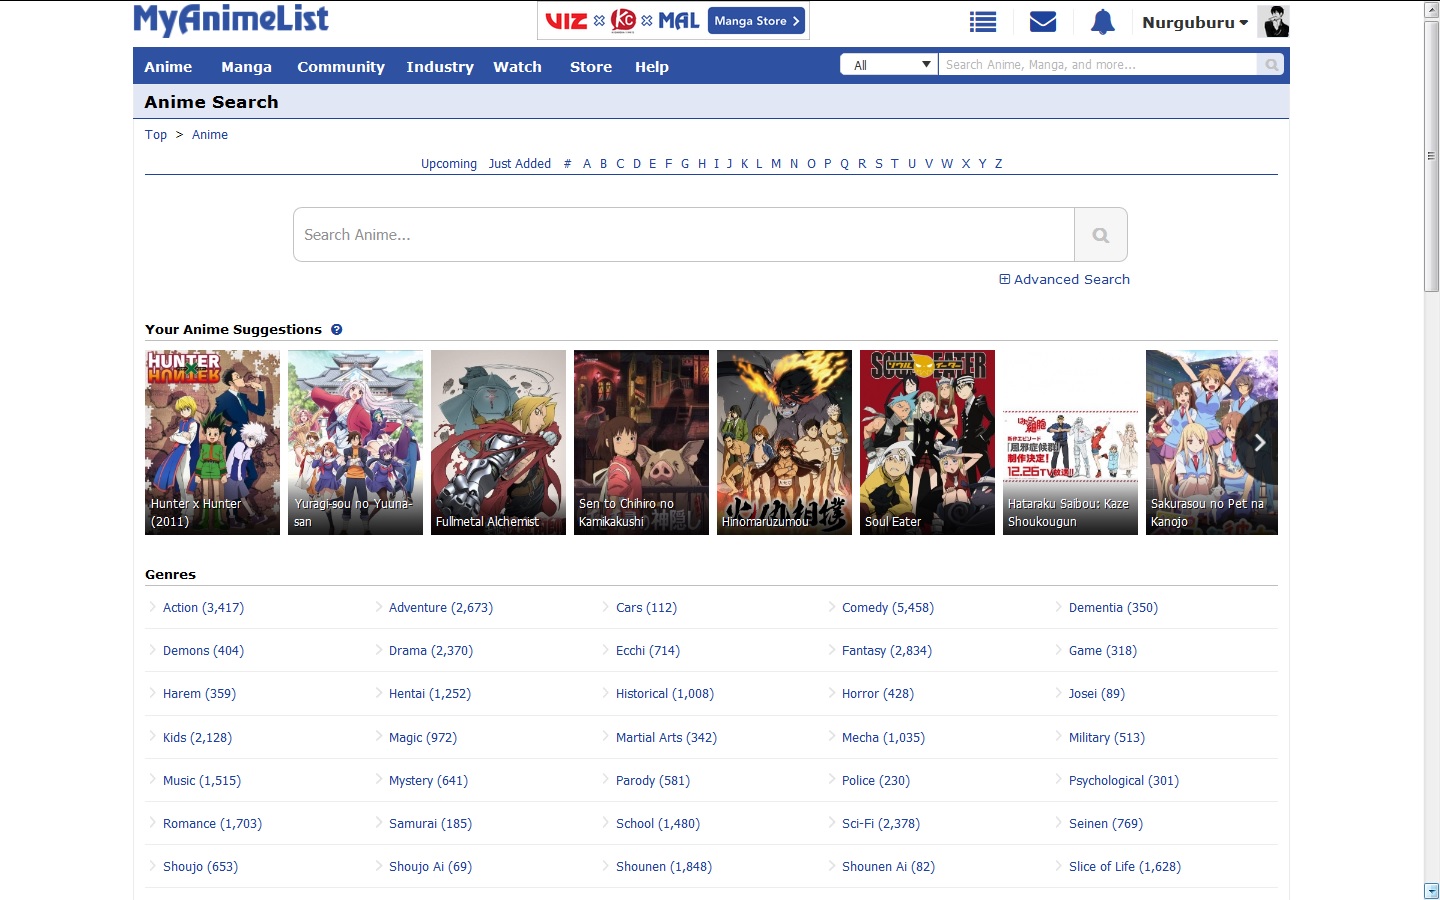Open the All search category dropdown
This screenshot has width=1440, height=900.
889,65
